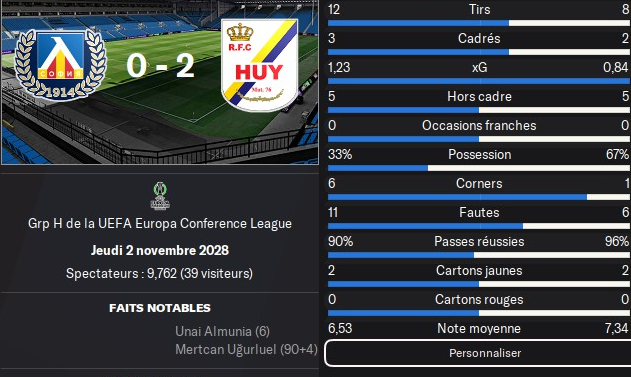Select goalscorer Mertcan Uğurluel (90+4)
This screenshot has width=631, height=377.
(x=246, y=349)
